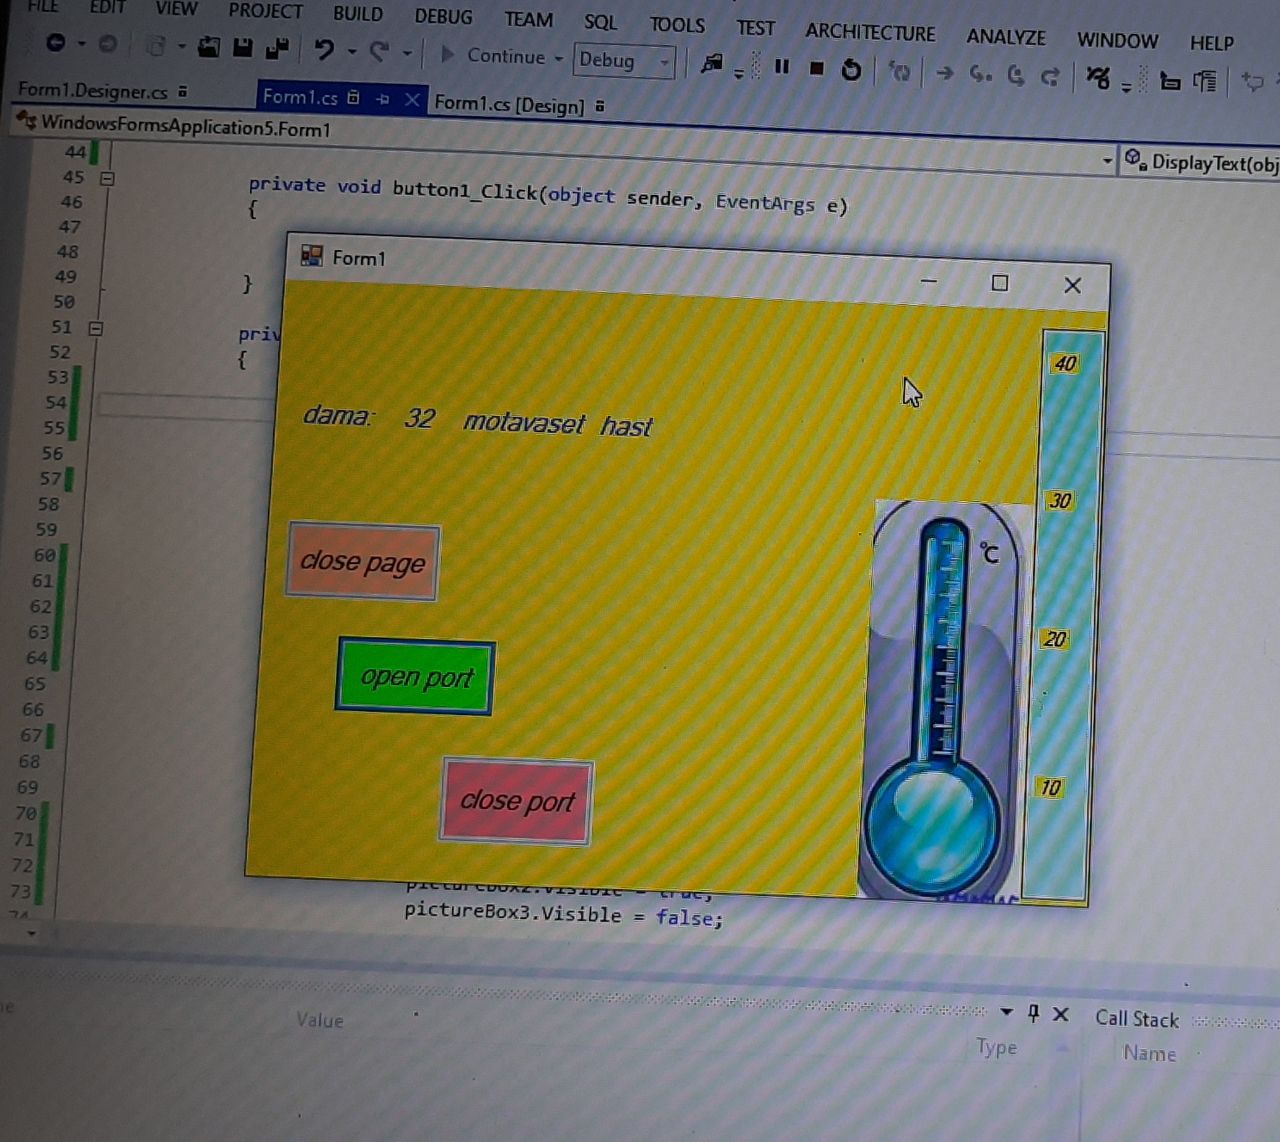Viewport: 1280px width, 1142px height.
Task: Pause debugging with Break All icon
Action: (x=782, y=66)
